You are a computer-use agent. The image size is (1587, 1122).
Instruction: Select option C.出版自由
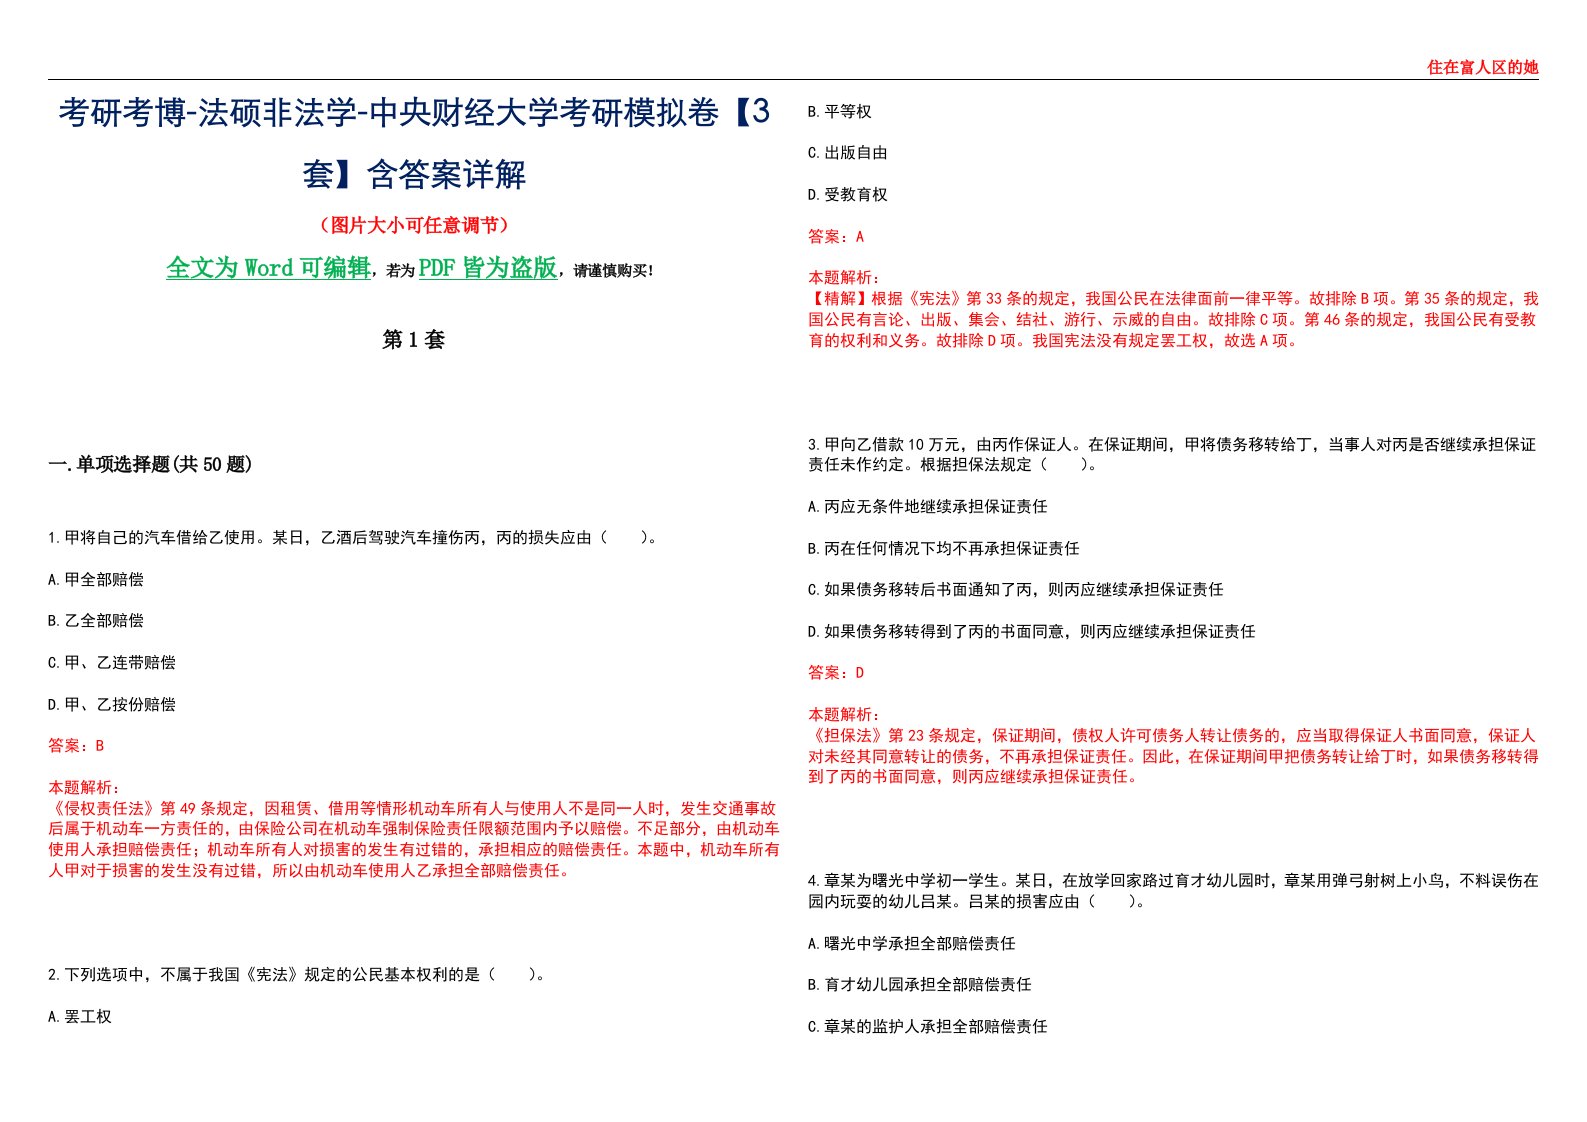point(848,153)
